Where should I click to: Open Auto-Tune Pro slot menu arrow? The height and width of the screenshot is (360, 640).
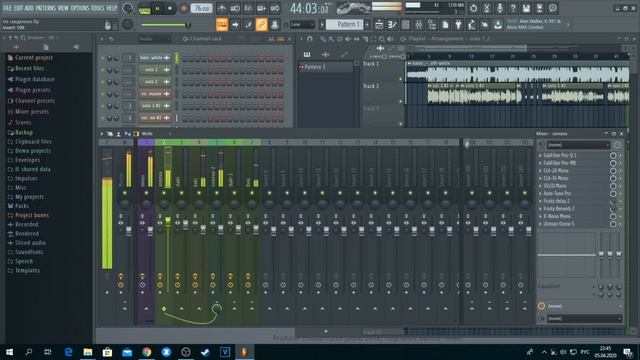[x=540, y=193]
